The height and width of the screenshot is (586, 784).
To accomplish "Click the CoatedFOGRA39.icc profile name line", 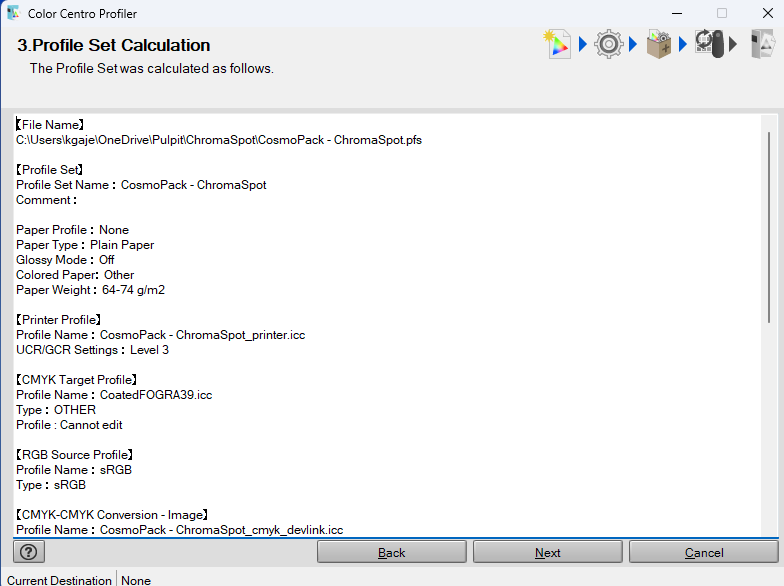I will [114, 395].
